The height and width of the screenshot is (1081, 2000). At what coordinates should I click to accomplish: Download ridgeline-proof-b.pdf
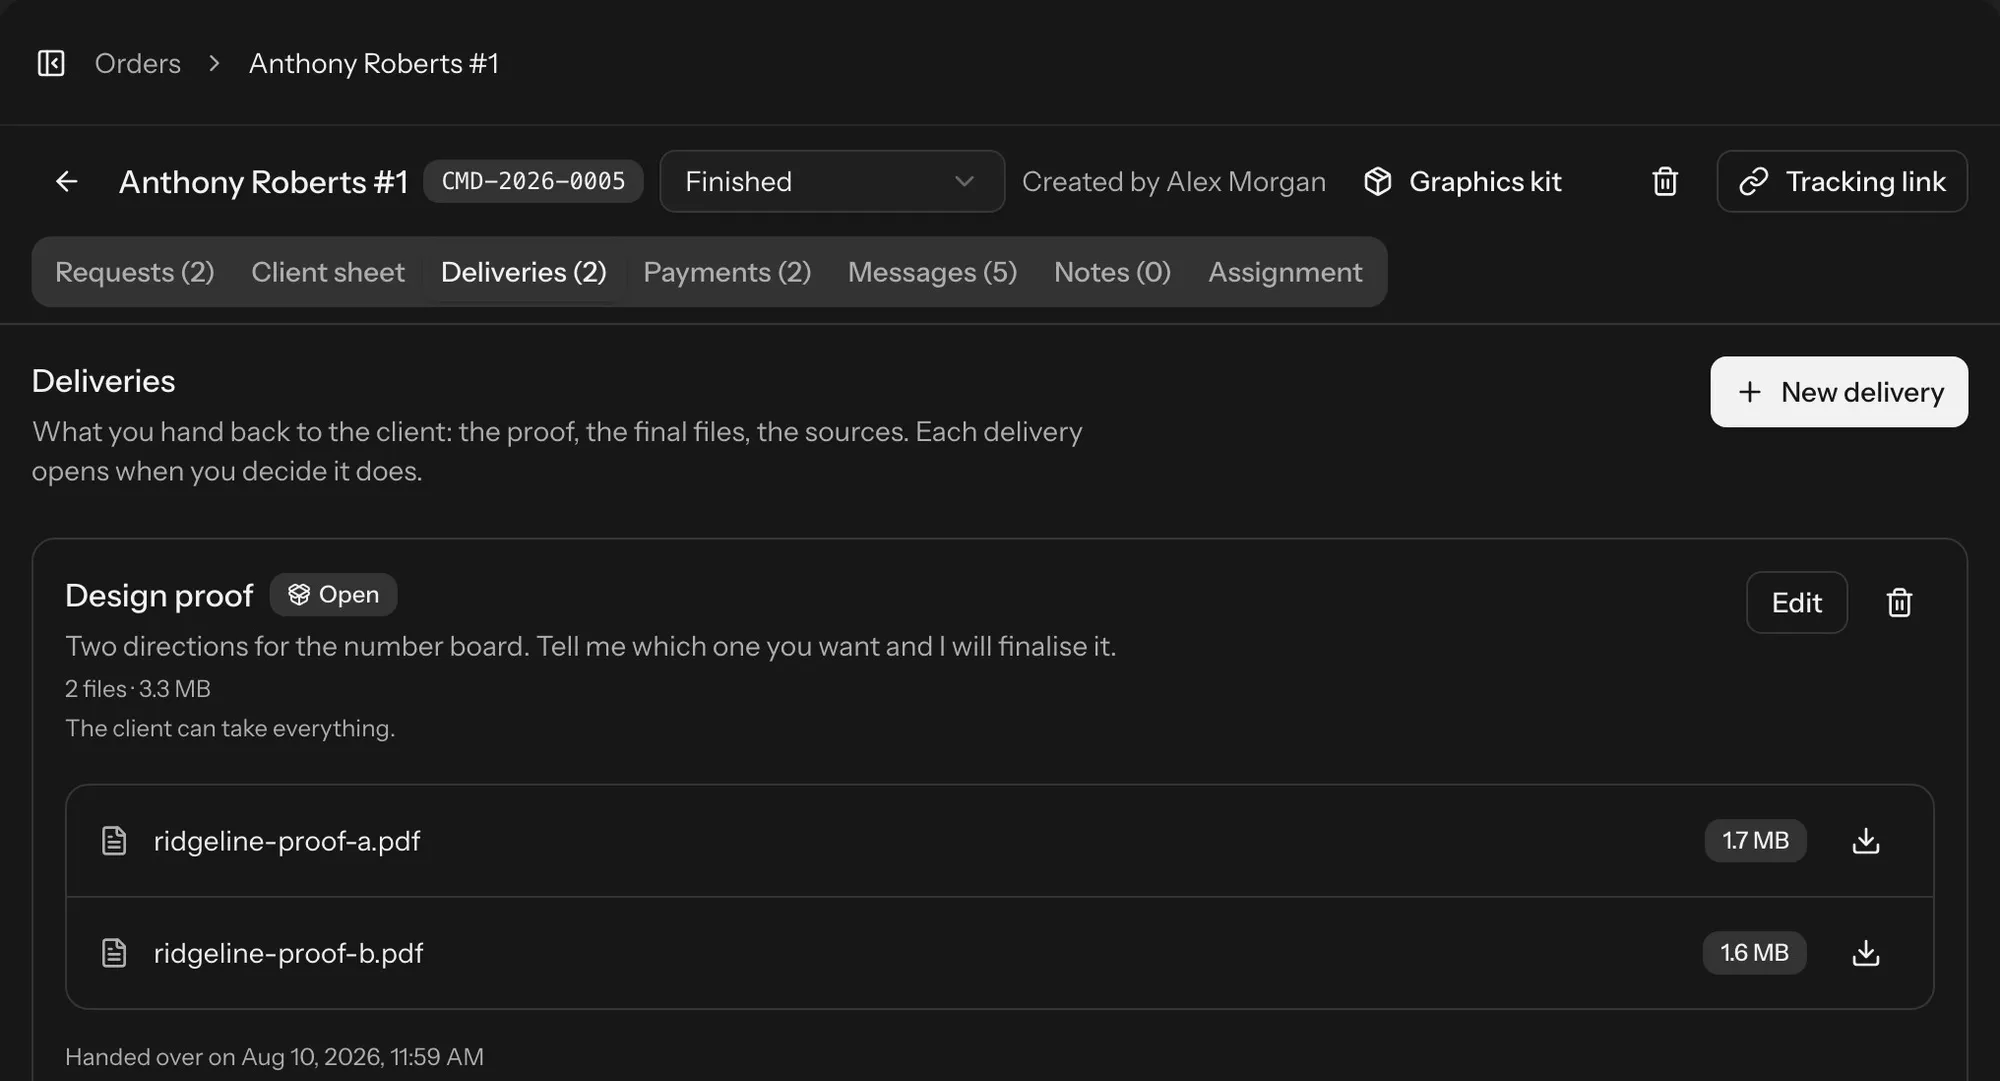click(1866, 953)
